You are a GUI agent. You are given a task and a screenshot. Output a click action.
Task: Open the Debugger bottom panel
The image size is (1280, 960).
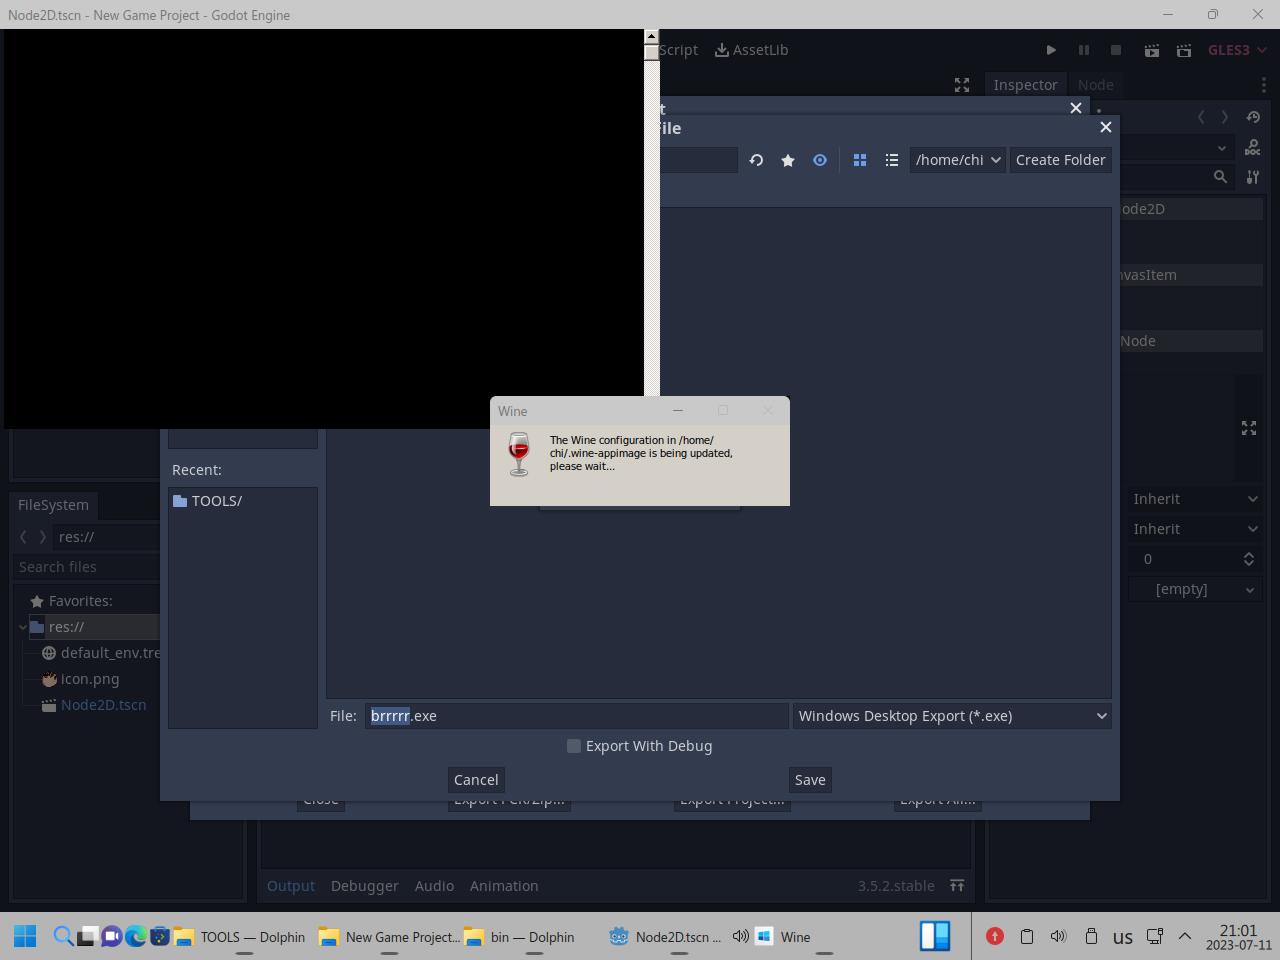364,886
